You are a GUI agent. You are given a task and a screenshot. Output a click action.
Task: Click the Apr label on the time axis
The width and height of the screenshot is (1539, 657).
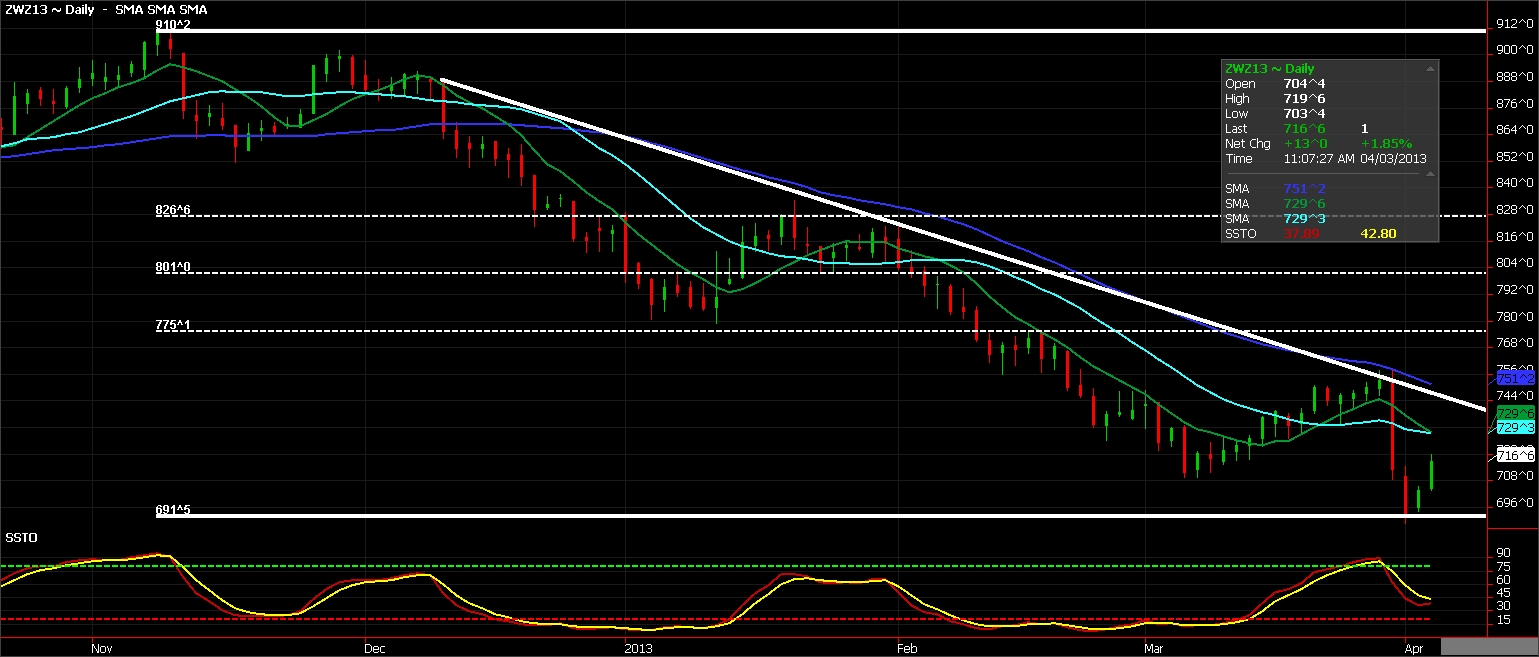click(1415, 648)
